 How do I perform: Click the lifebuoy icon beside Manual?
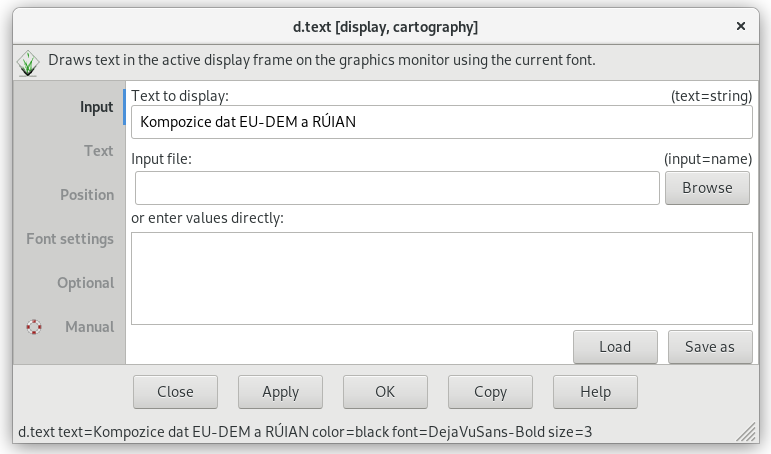(x=34, y=327)
